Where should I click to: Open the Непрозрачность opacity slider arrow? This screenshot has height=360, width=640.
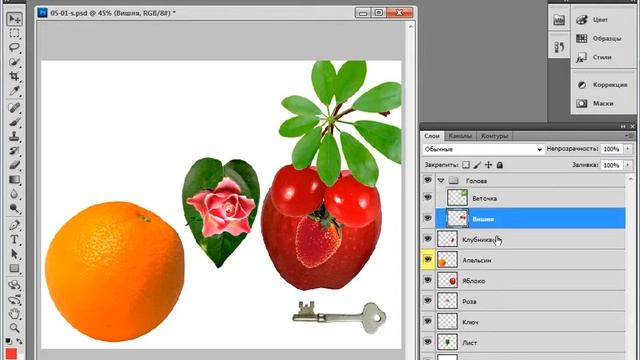[x=628, y=149]
